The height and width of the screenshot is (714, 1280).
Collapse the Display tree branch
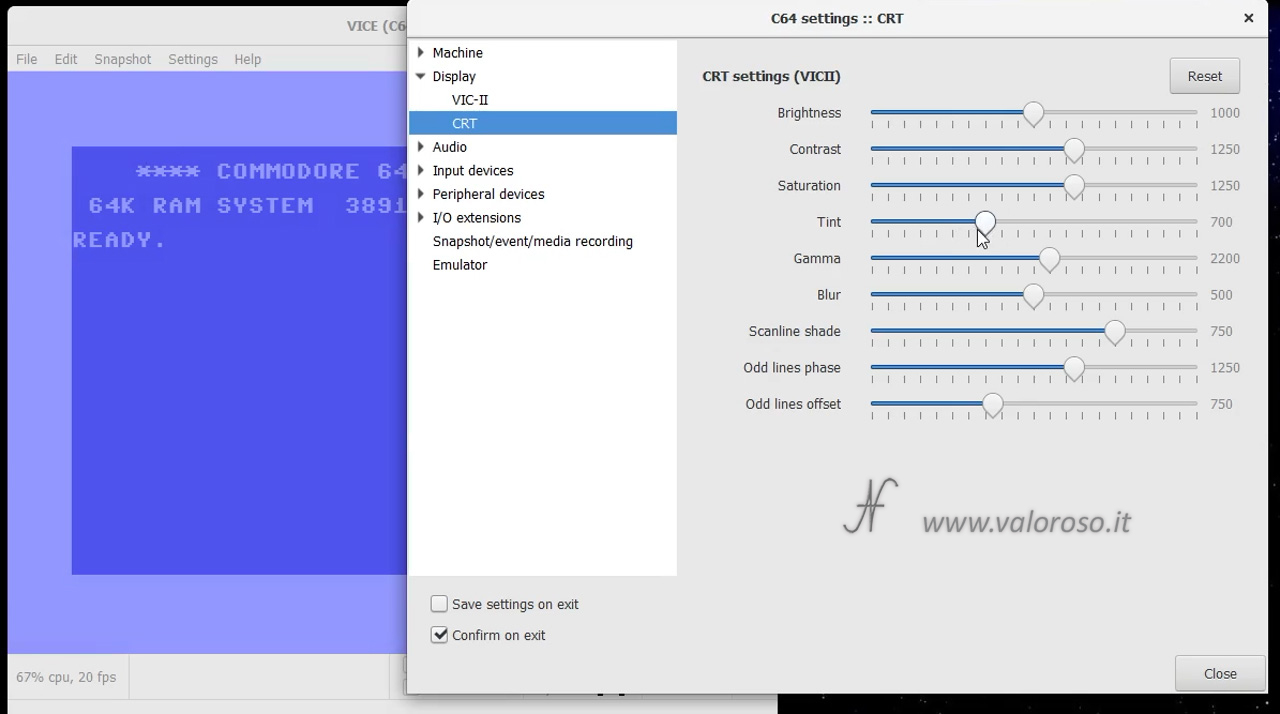pos(421,76)
